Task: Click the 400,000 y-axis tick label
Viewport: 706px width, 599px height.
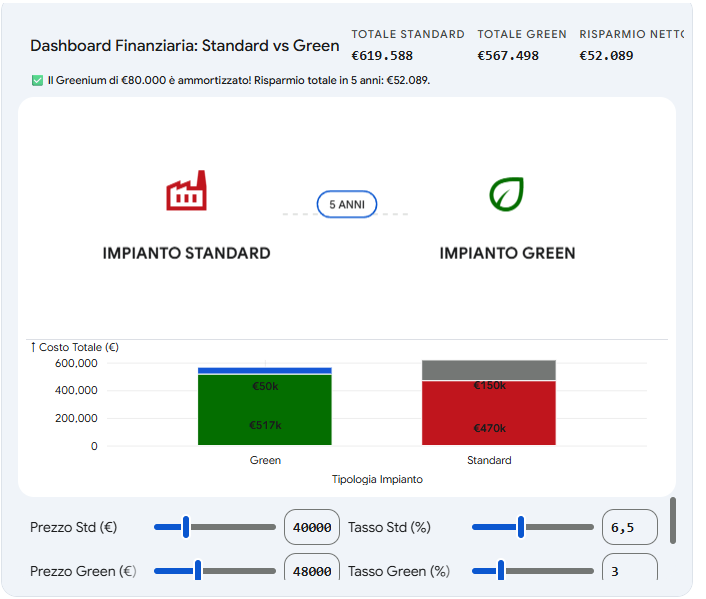Action: pyautogui.click(x=76, y=390)
